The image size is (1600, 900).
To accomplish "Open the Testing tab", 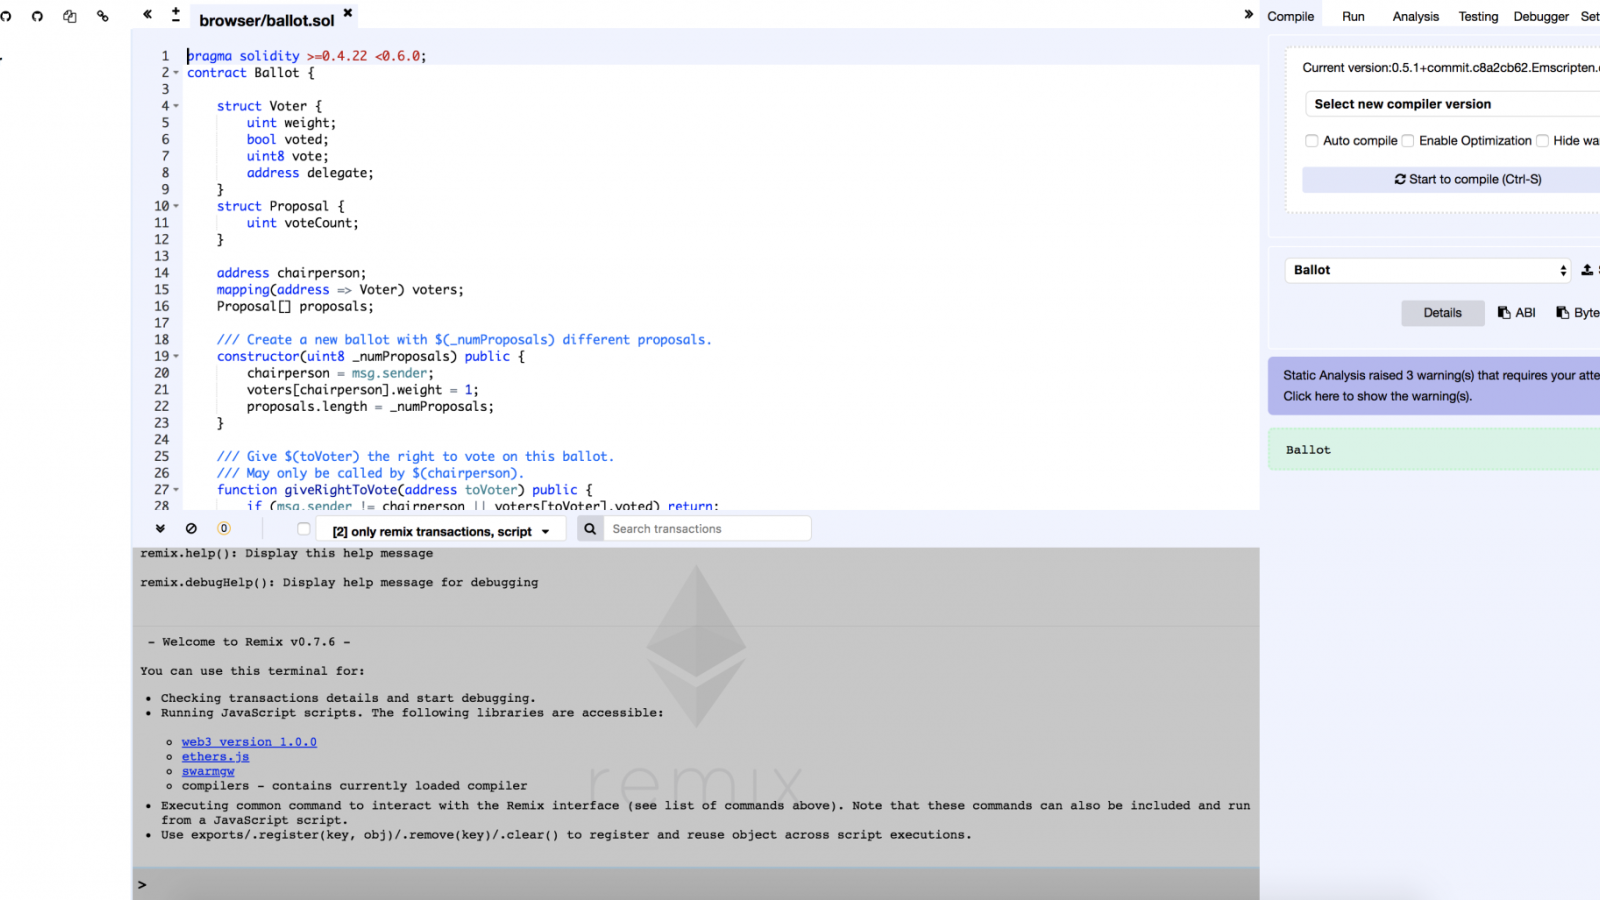I will click(1478, 16).
